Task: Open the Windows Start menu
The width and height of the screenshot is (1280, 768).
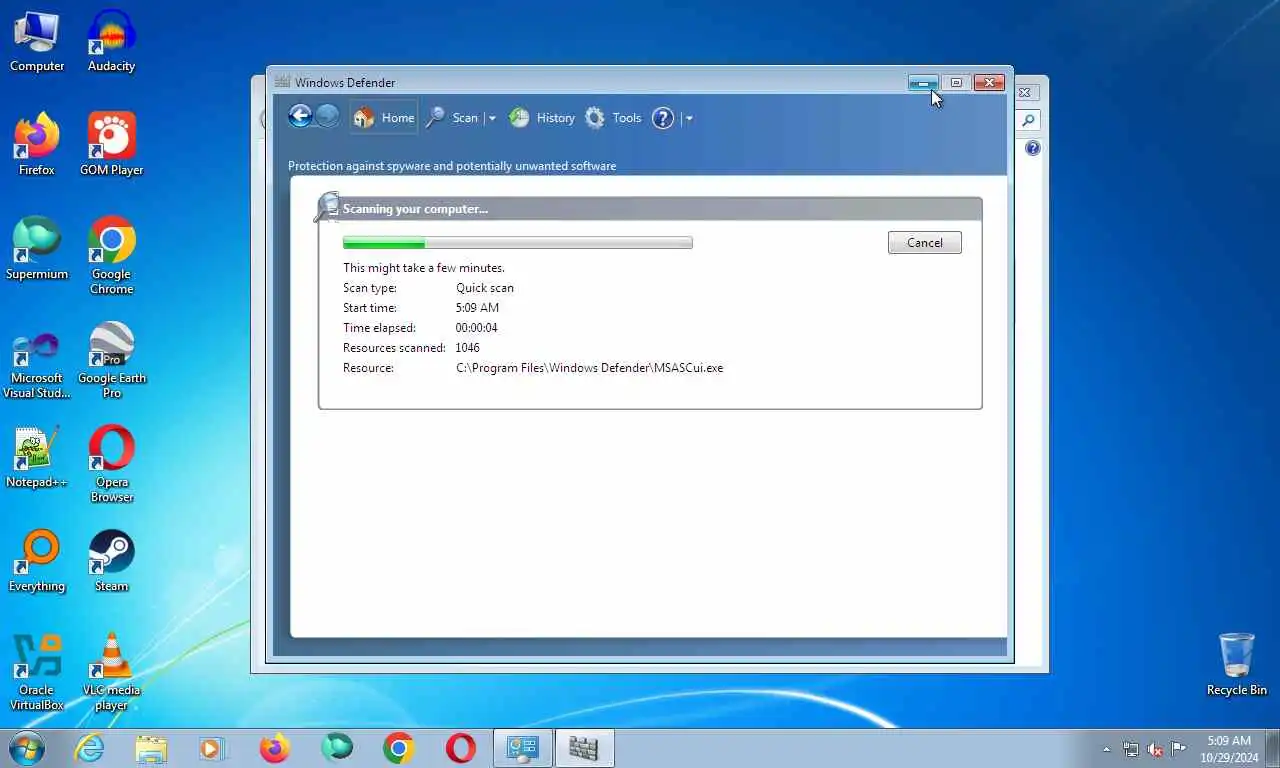Action: click(x=26, y=748)
